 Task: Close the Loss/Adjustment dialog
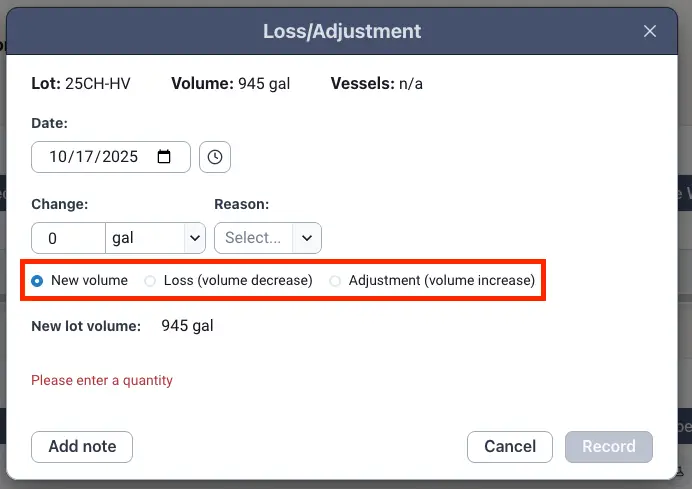coord(650,31)
